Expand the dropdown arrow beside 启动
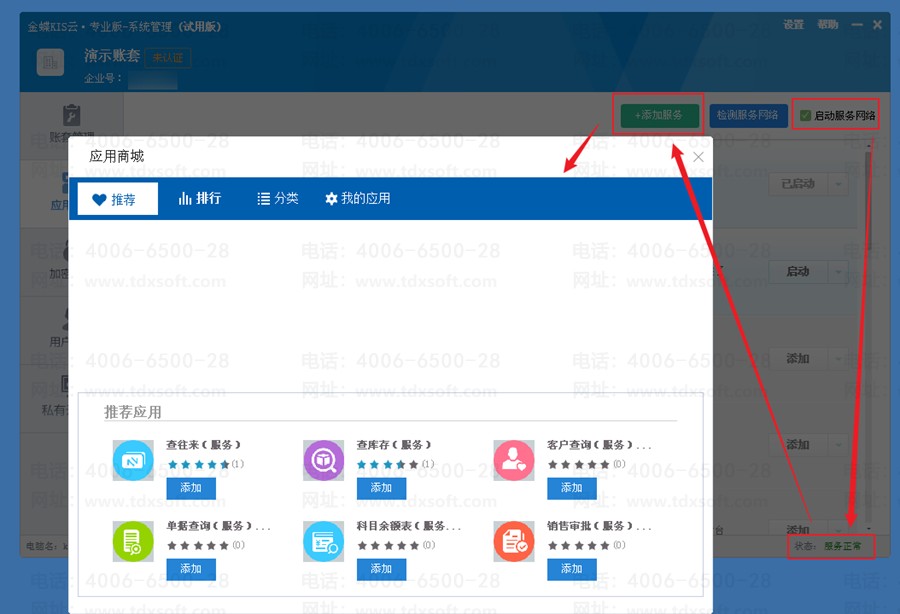Screen dimensions: 900x614 click(x=839, y=271)
